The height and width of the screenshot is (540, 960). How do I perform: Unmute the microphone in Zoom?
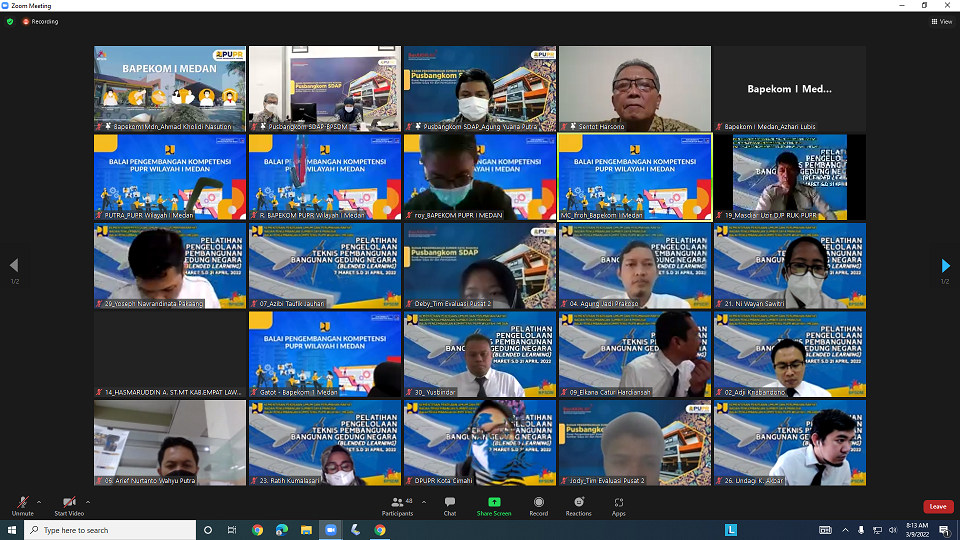point(23,506)
